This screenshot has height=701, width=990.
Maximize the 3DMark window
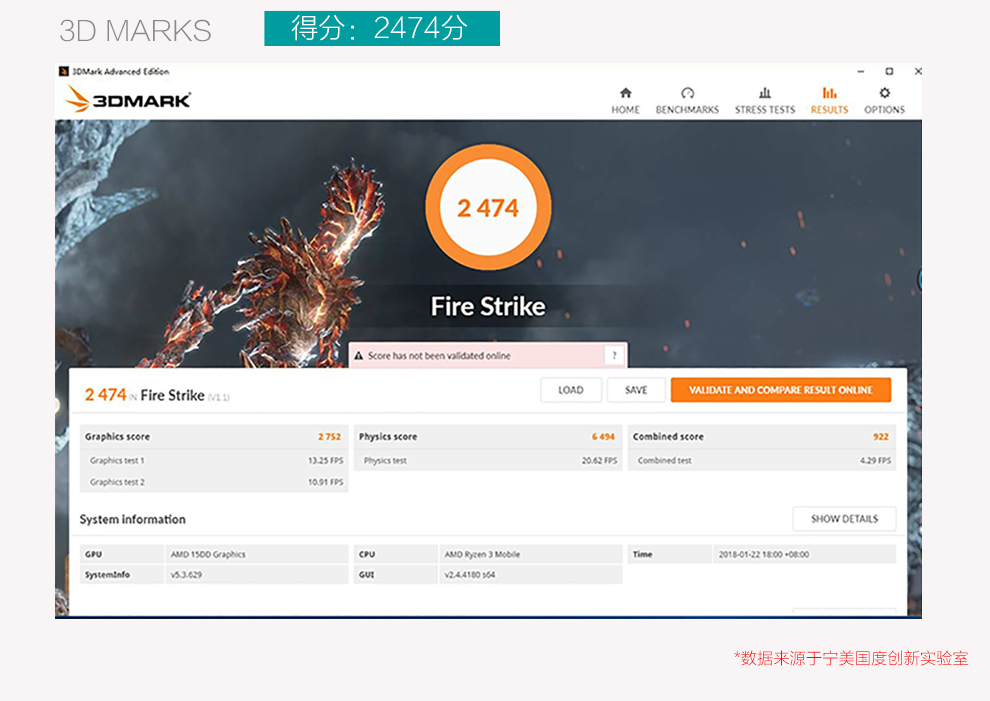pos(889,71)
